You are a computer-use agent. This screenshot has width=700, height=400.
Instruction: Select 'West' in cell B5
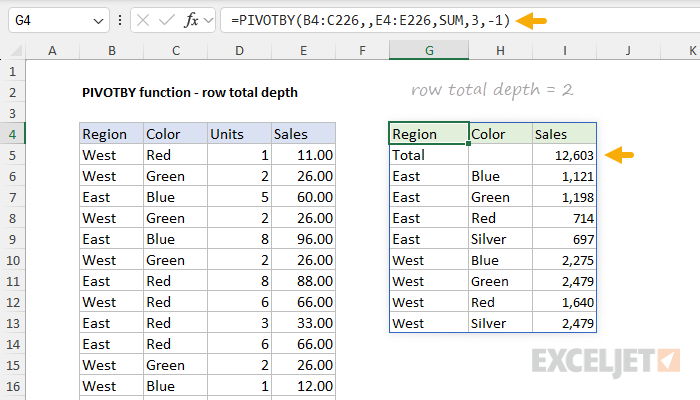pos(112,155)
